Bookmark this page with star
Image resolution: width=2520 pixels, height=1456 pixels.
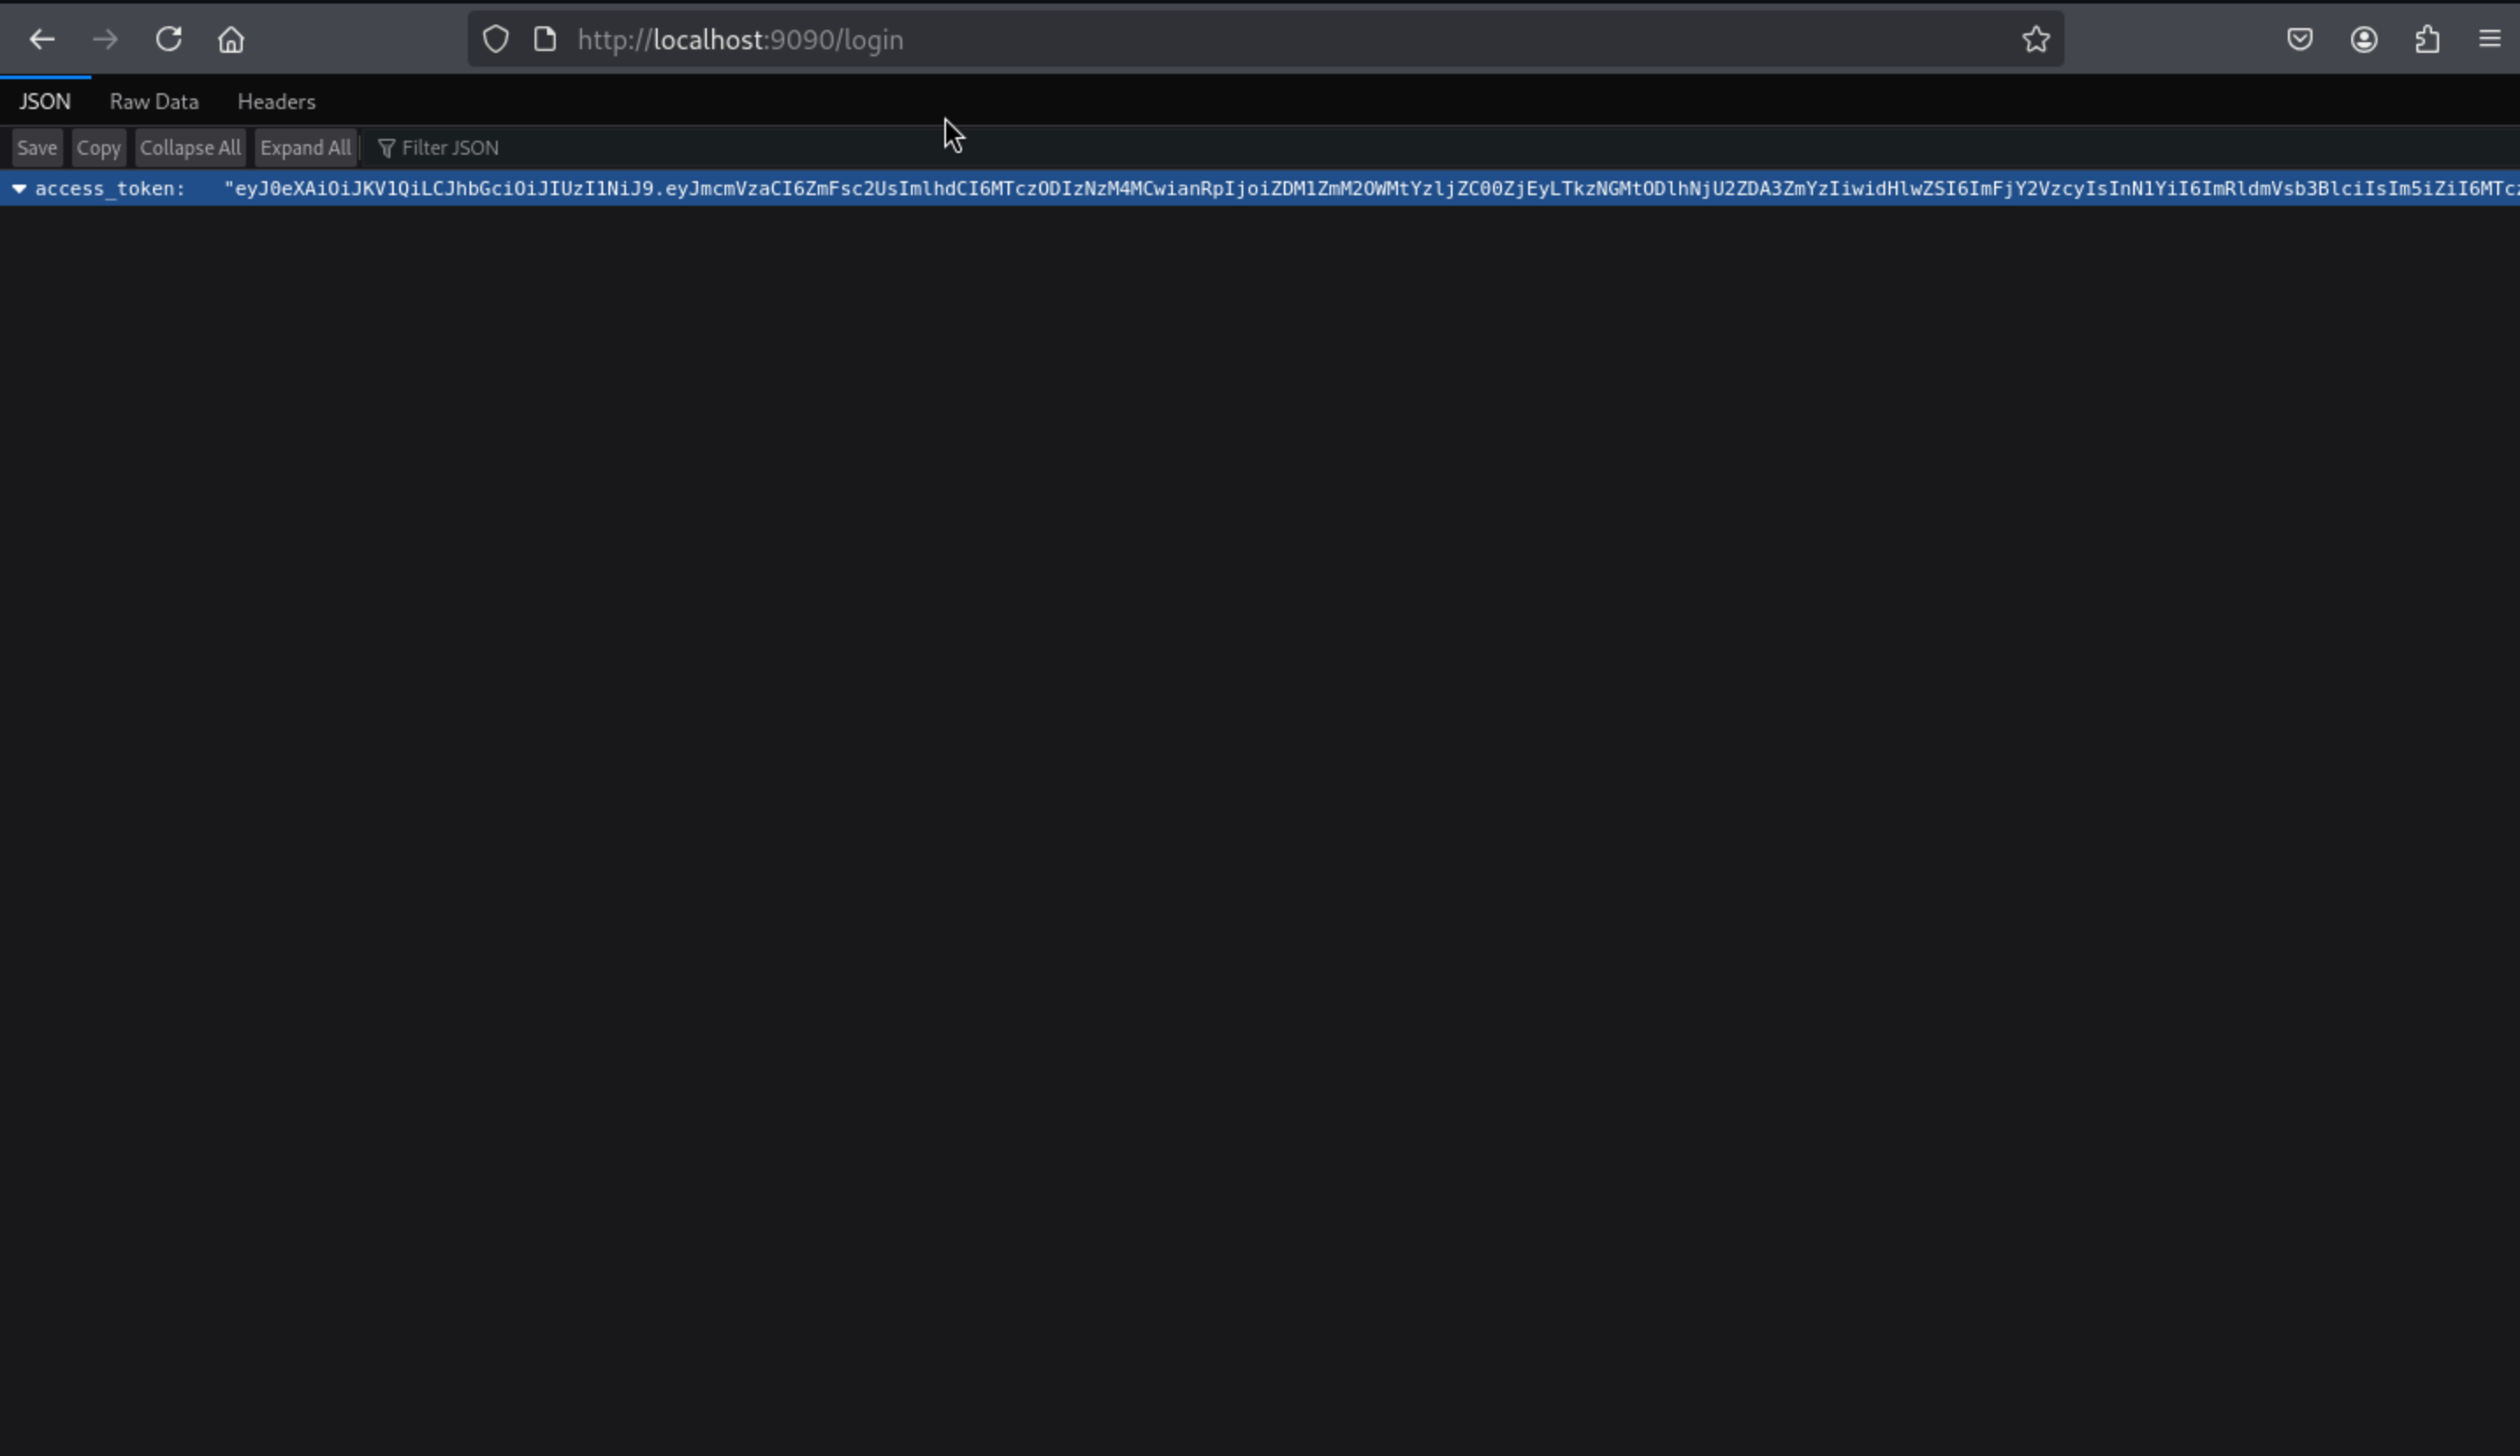point(2036,40)
